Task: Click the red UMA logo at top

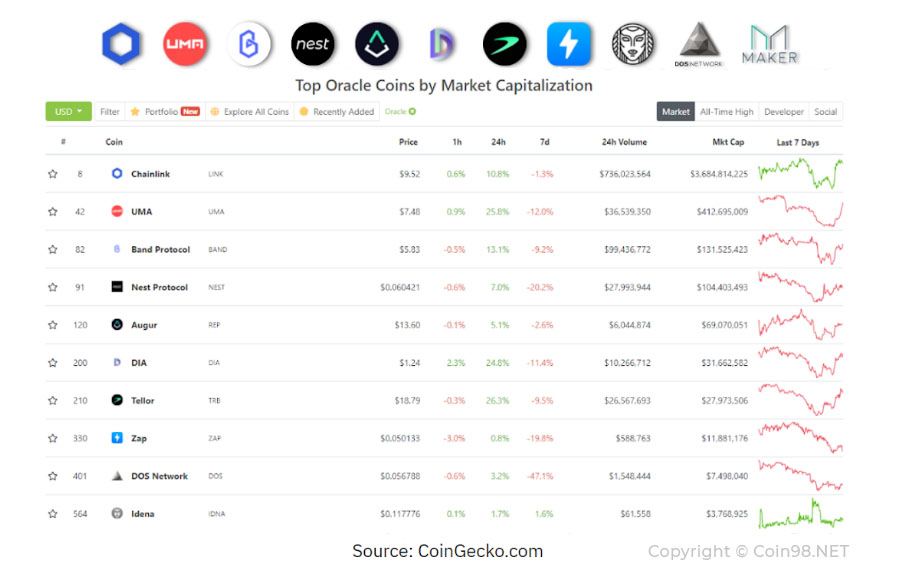Action: pos(185,44)
